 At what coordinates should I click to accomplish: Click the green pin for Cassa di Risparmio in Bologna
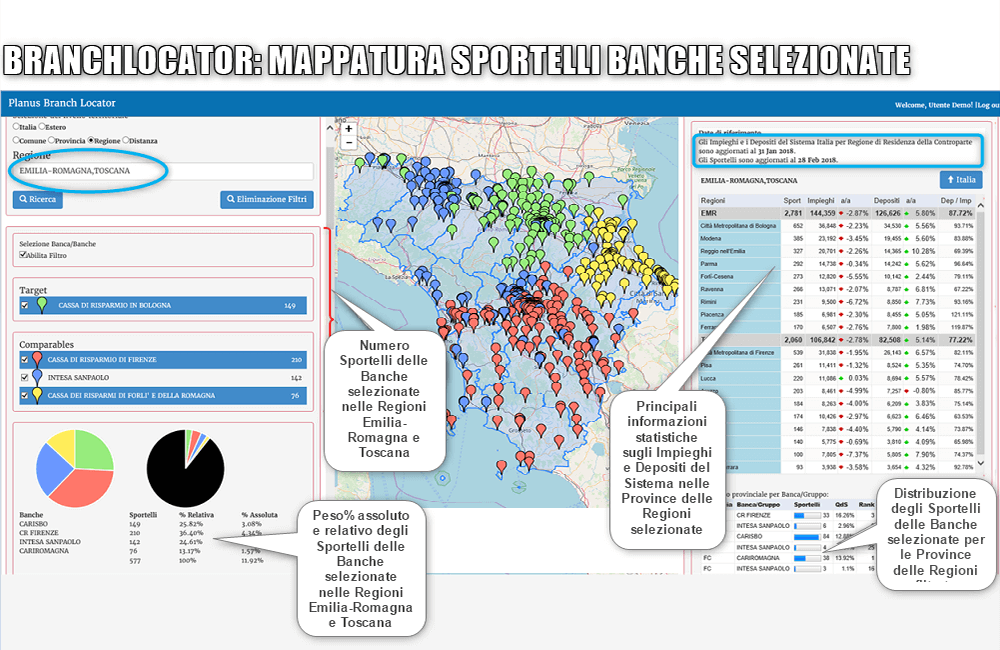(41, 305)
